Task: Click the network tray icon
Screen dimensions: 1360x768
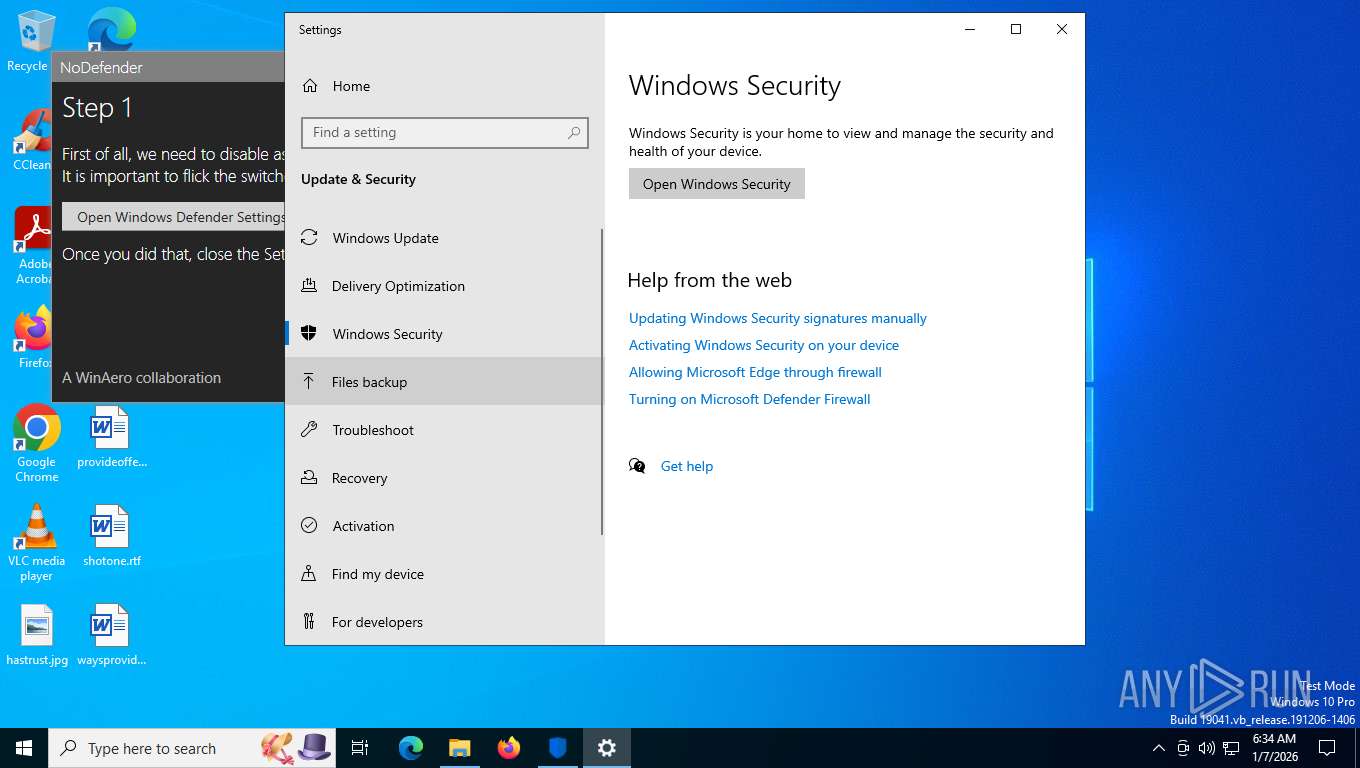Action: (1231, 748)
